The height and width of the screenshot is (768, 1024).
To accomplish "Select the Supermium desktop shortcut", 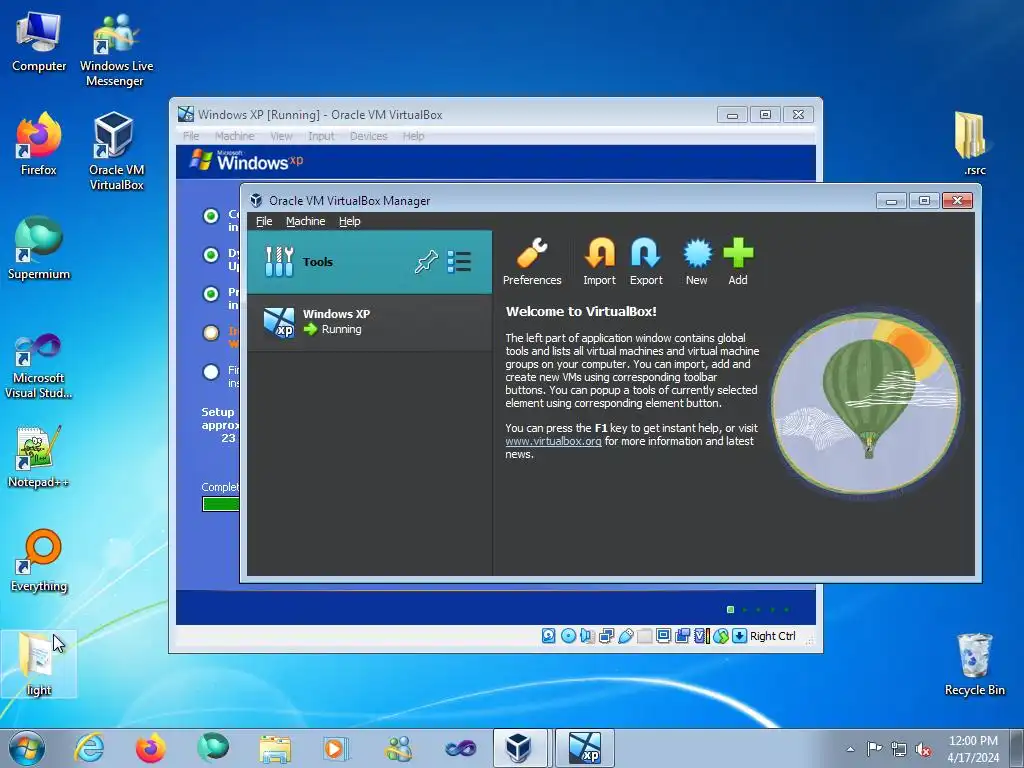I will 39,248.
